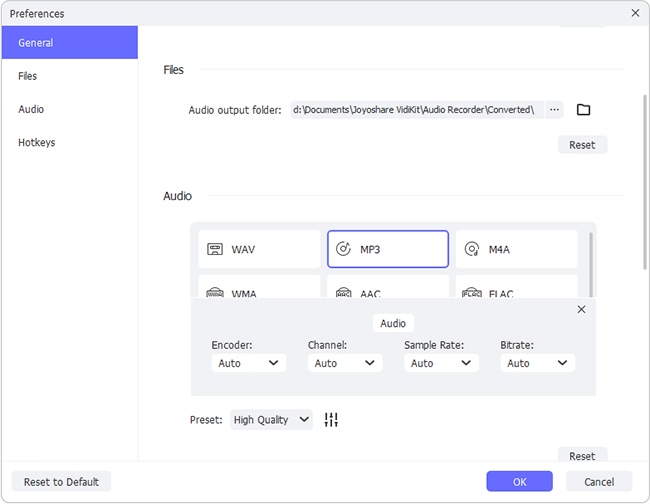The width and height of the screenshot is (650, 504).
Task: Expand the Channel dropdown
Action: coord(345,363)
